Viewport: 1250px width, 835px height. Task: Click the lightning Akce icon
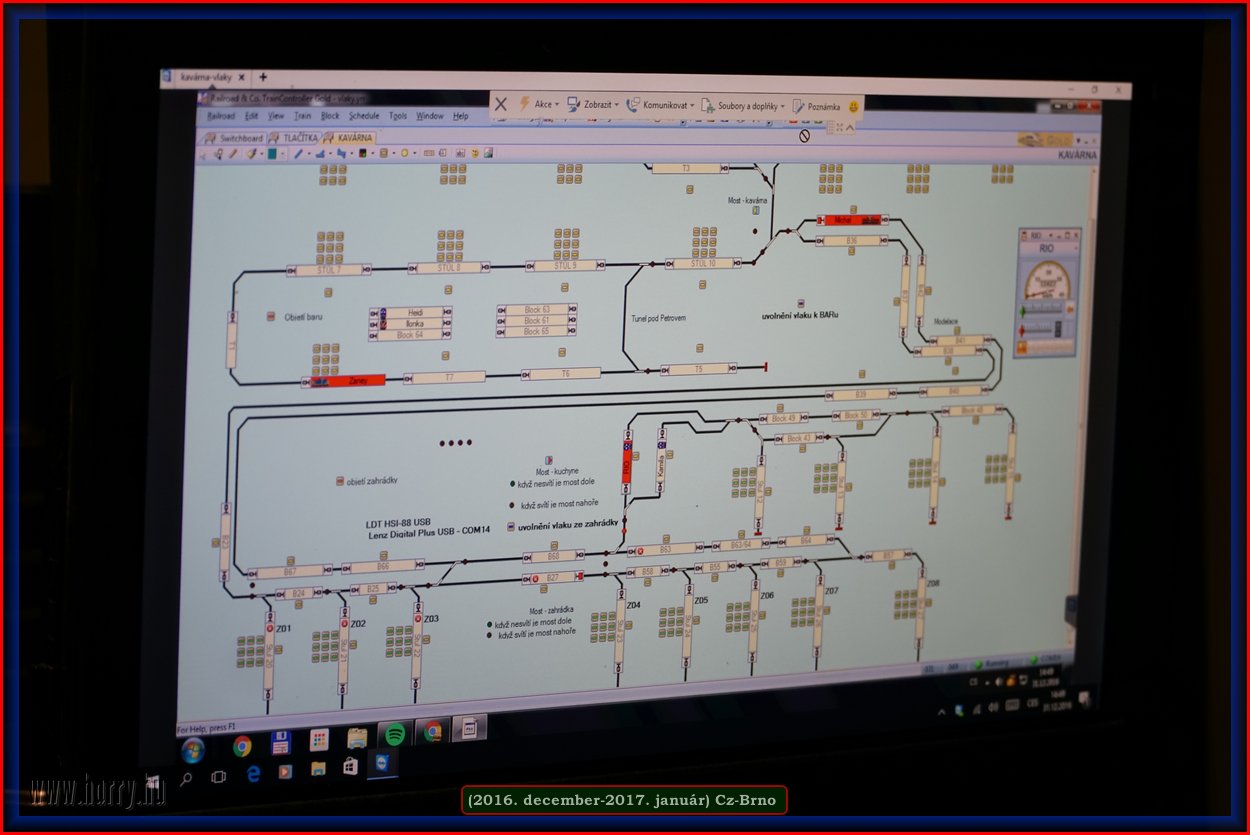coord(524,103)
